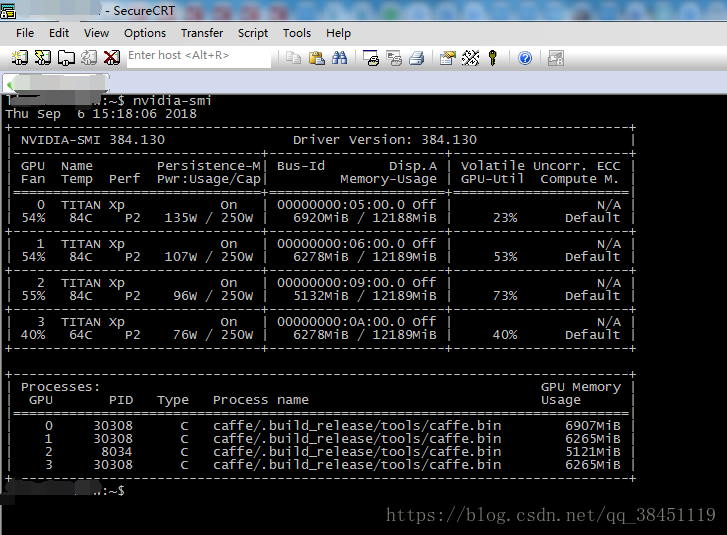This screenshot has width=727, height=535.
Task: Click the 76W / 250W power value
Action: 213,335
